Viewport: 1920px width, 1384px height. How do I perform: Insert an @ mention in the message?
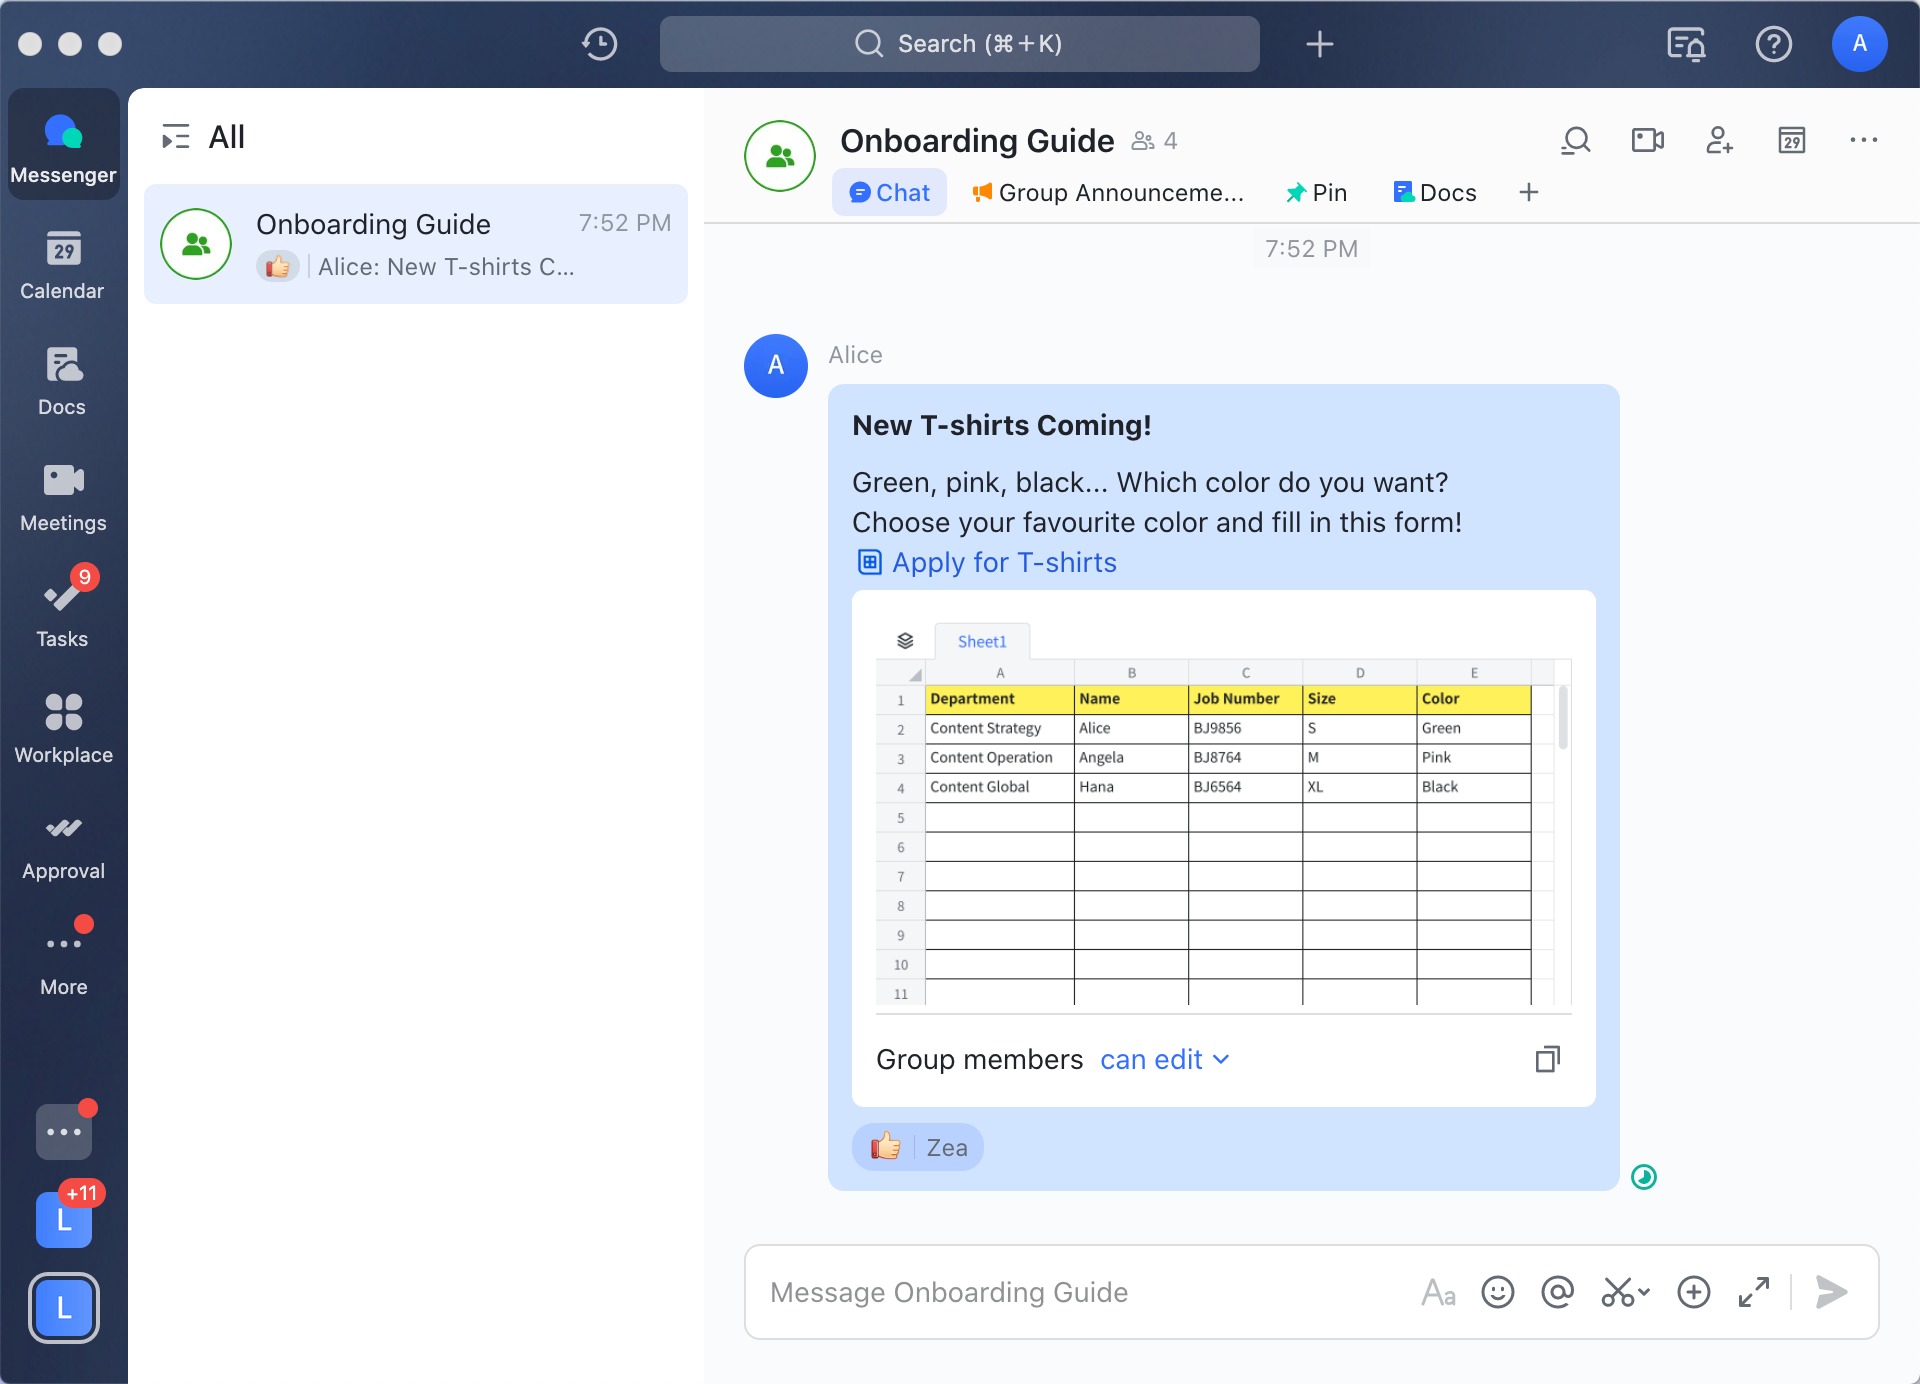pyautogui.click(x=1557, y=1292)
